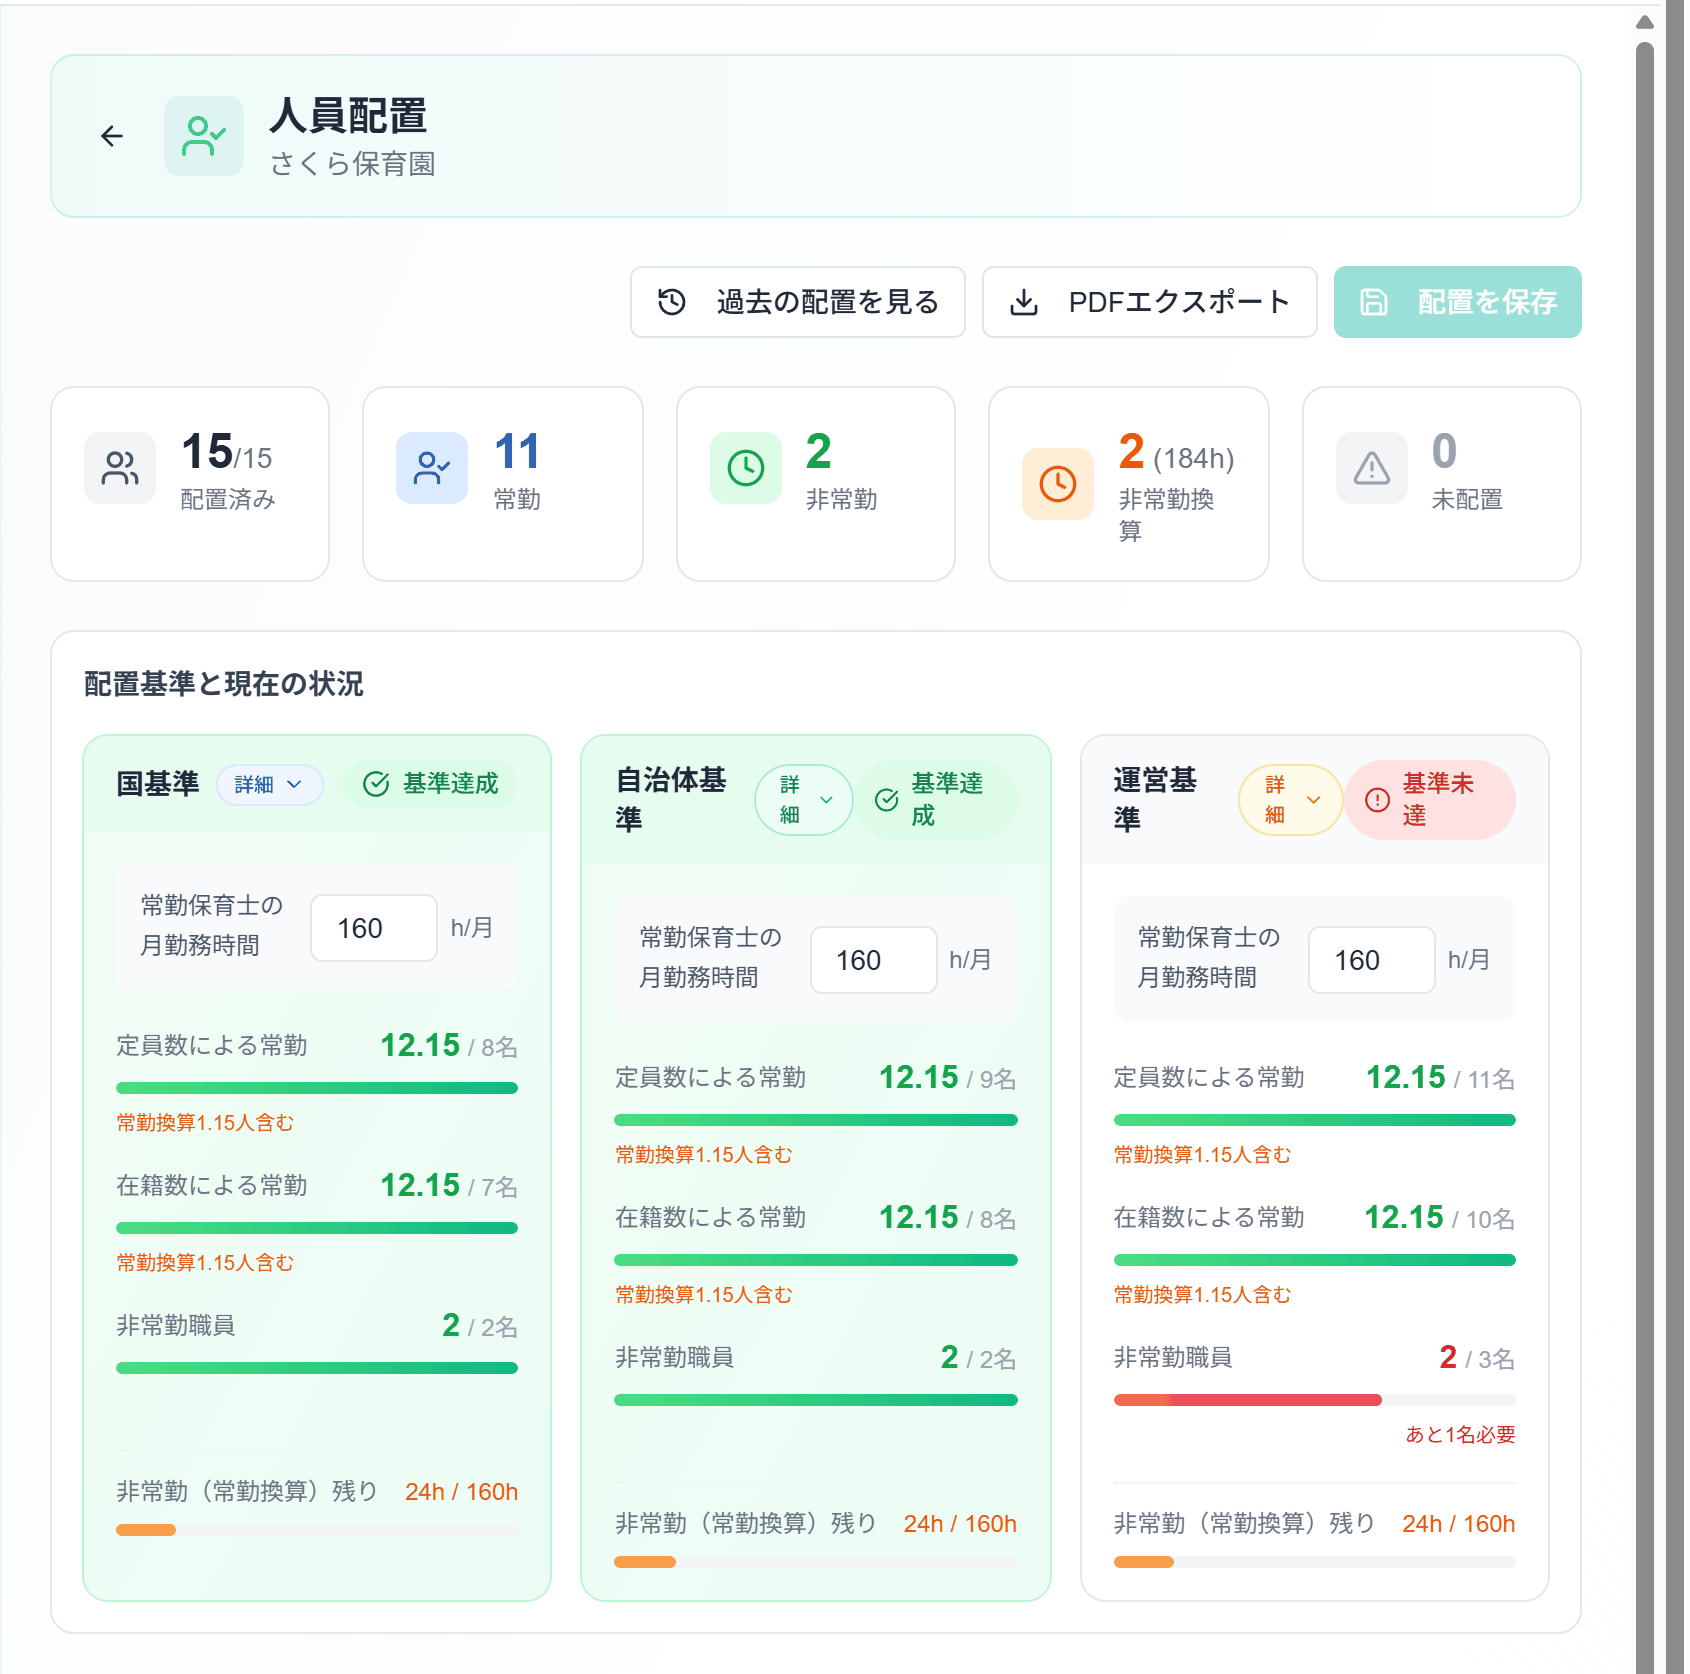The image size is (1690, 1674).
Task: Click the green clock icon on 非常勤 card
Action: pyautogui.click(x=746, y=468)
